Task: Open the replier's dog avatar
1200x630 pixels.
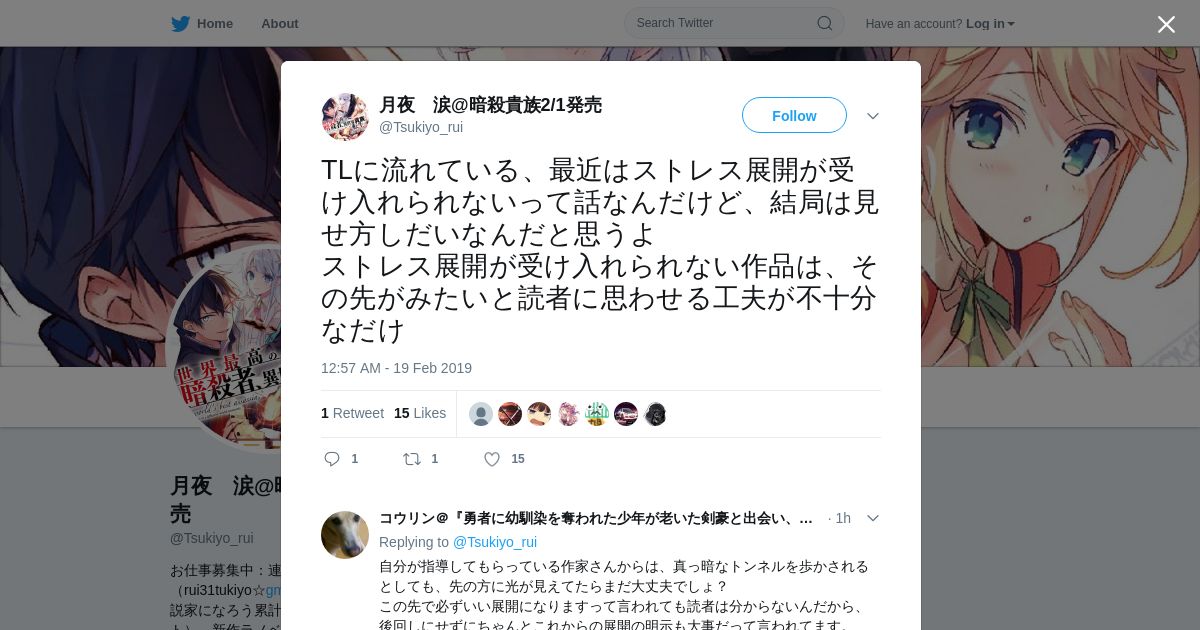Action: pyautogui.click(x=345, y=535)
